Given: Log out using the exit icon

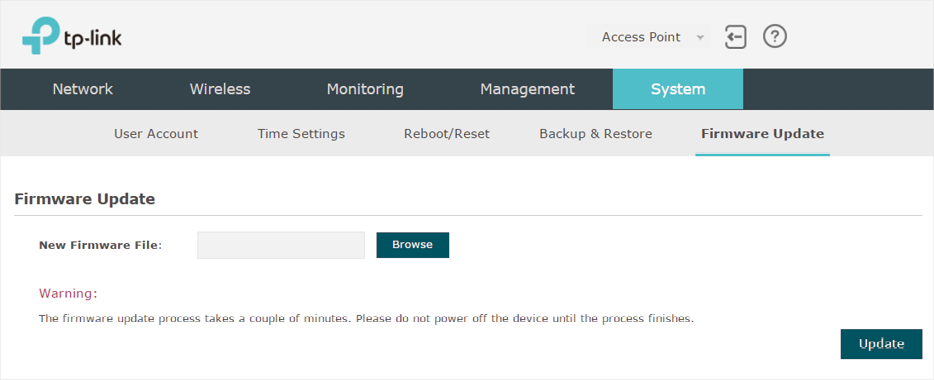Looking at the screenshot, I should point(736,37).
